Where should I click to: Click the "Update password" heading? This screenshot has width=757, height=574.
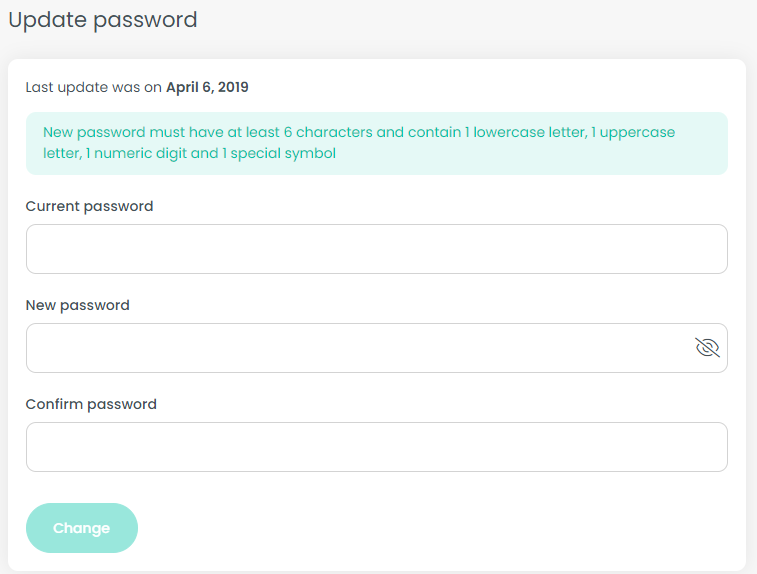[102, 20]
